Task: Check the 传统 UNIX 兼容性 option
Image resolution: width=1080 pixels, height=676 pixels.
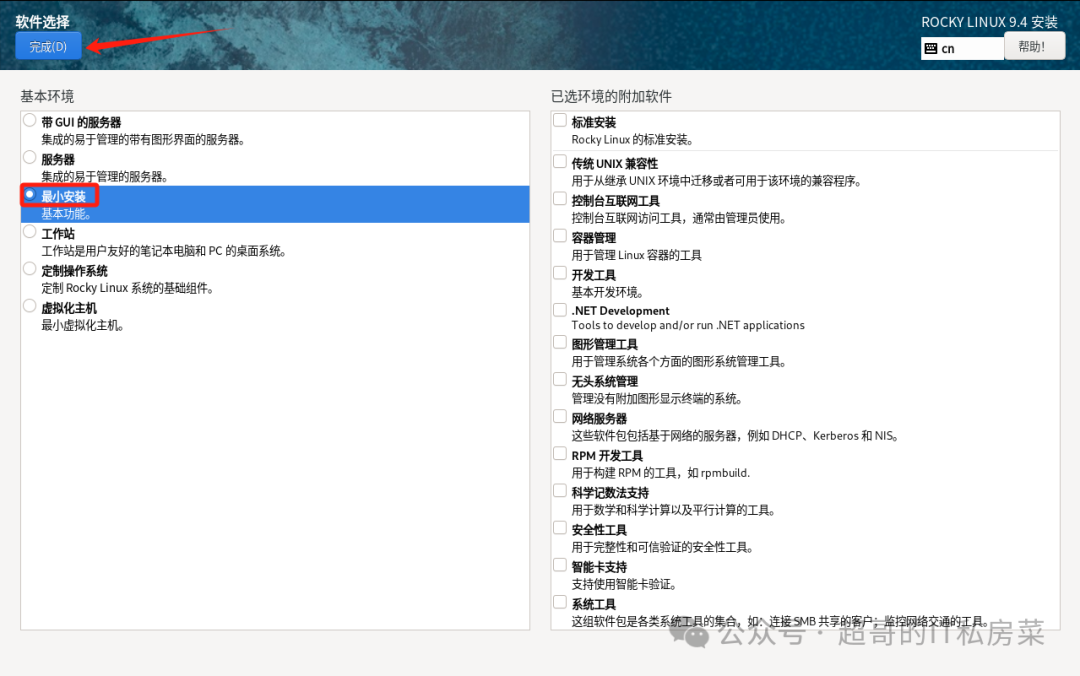Action: 559,163
